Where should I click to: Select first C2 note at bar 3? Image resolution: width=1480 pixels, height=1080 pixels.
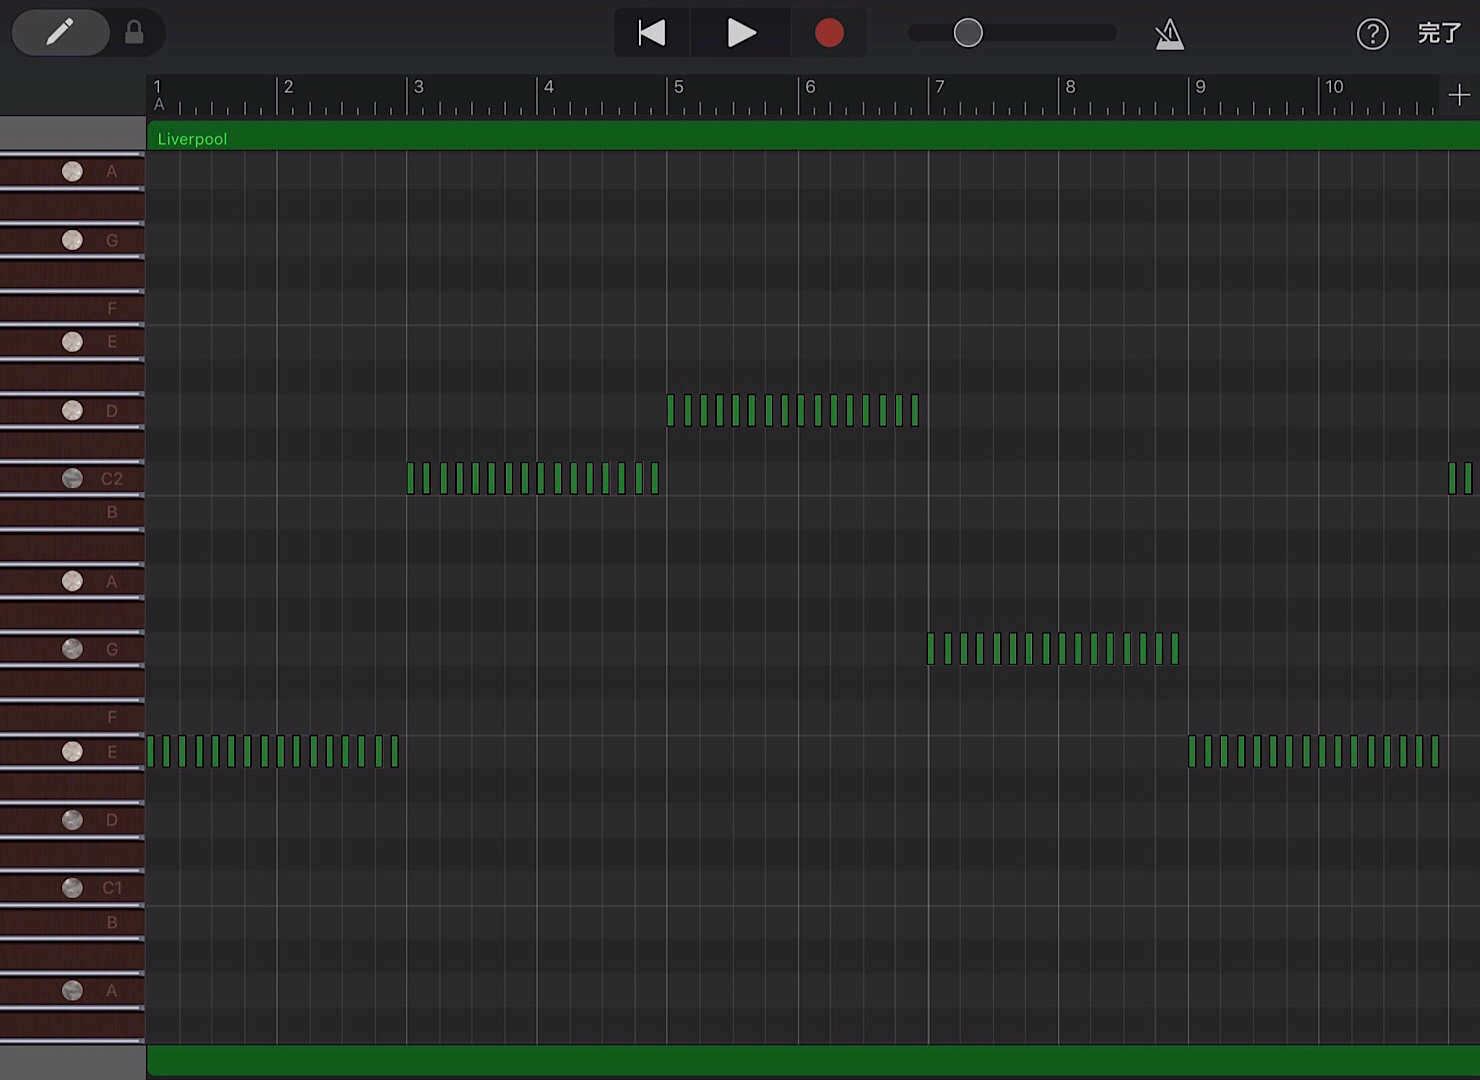pos(411,478)
